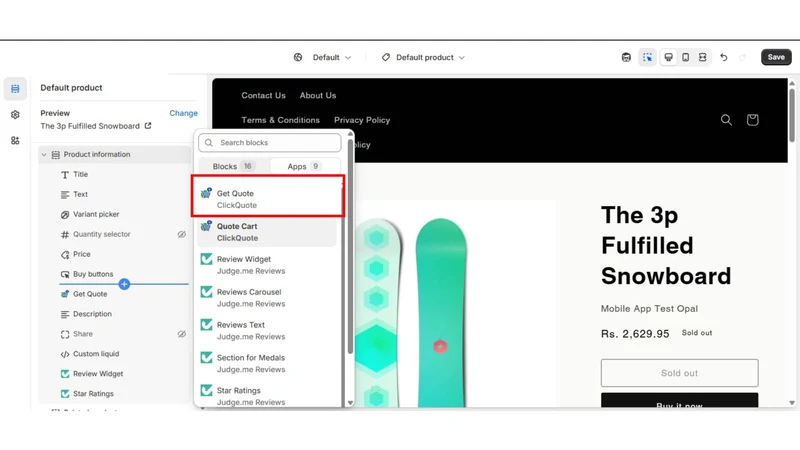Click the popup list scroll-down arrow
Screen dimensions: 800x450
click(x=350, y=403)
